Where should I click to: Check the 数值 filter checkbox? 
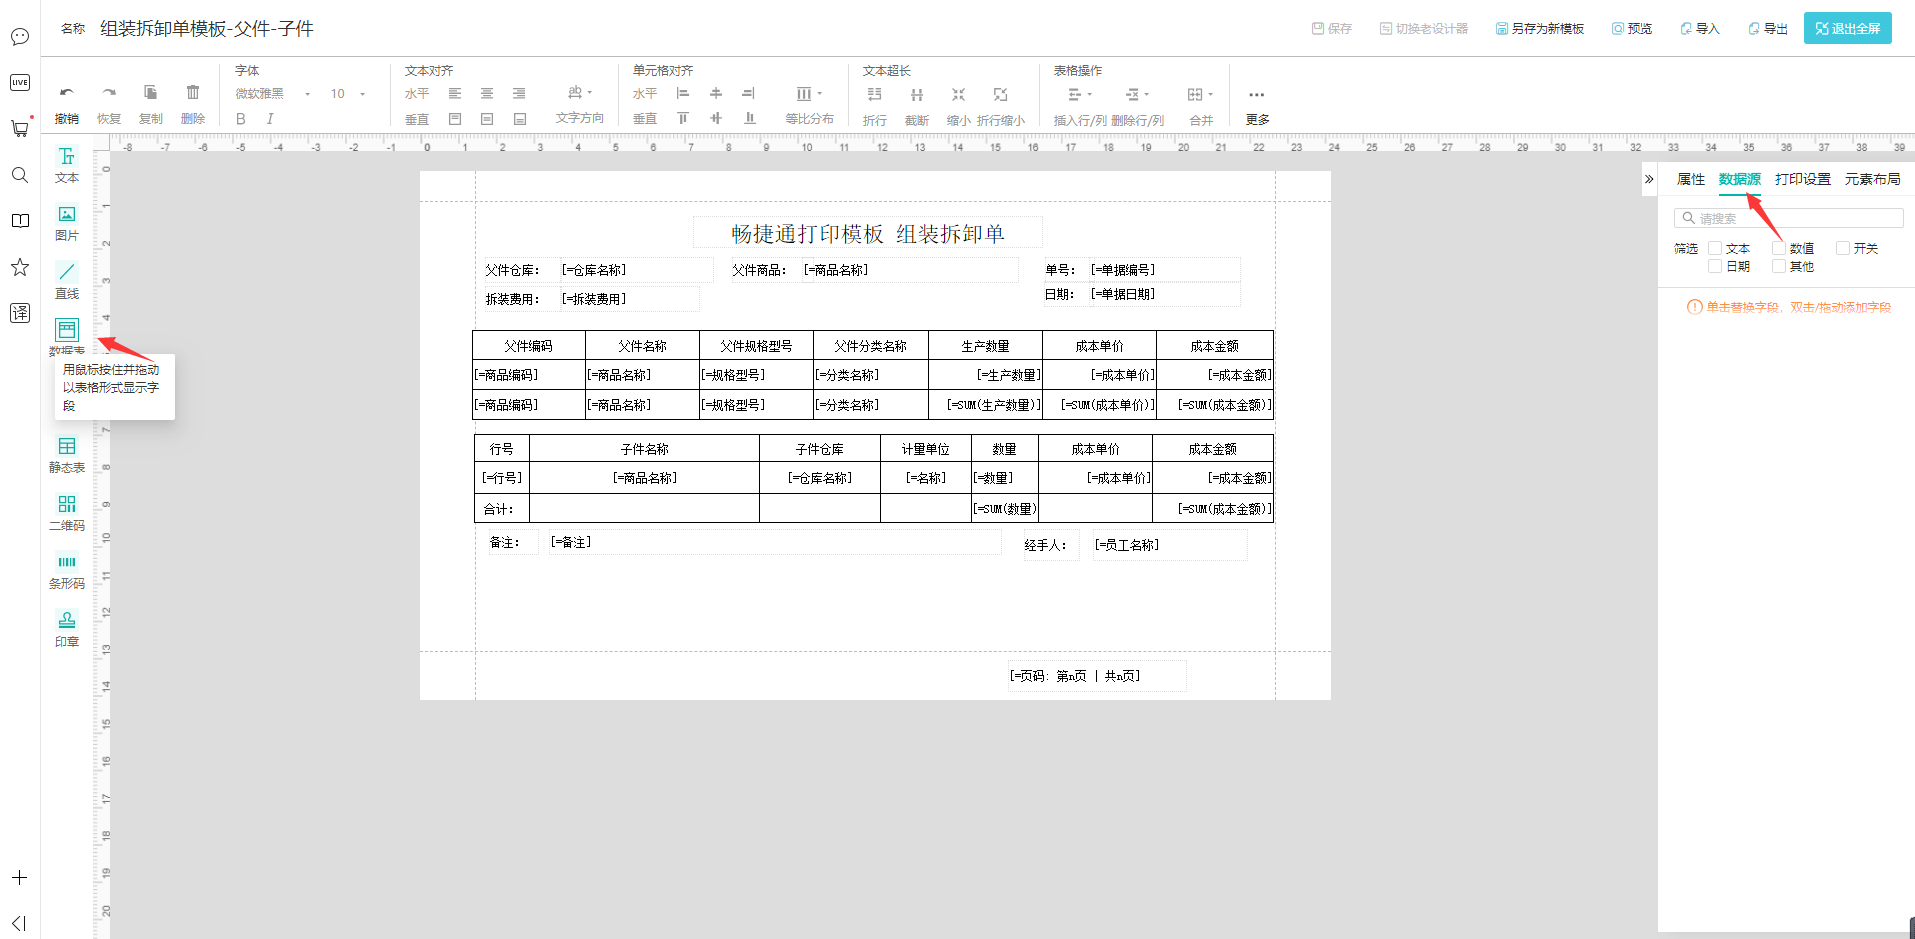click(1779, 248)
